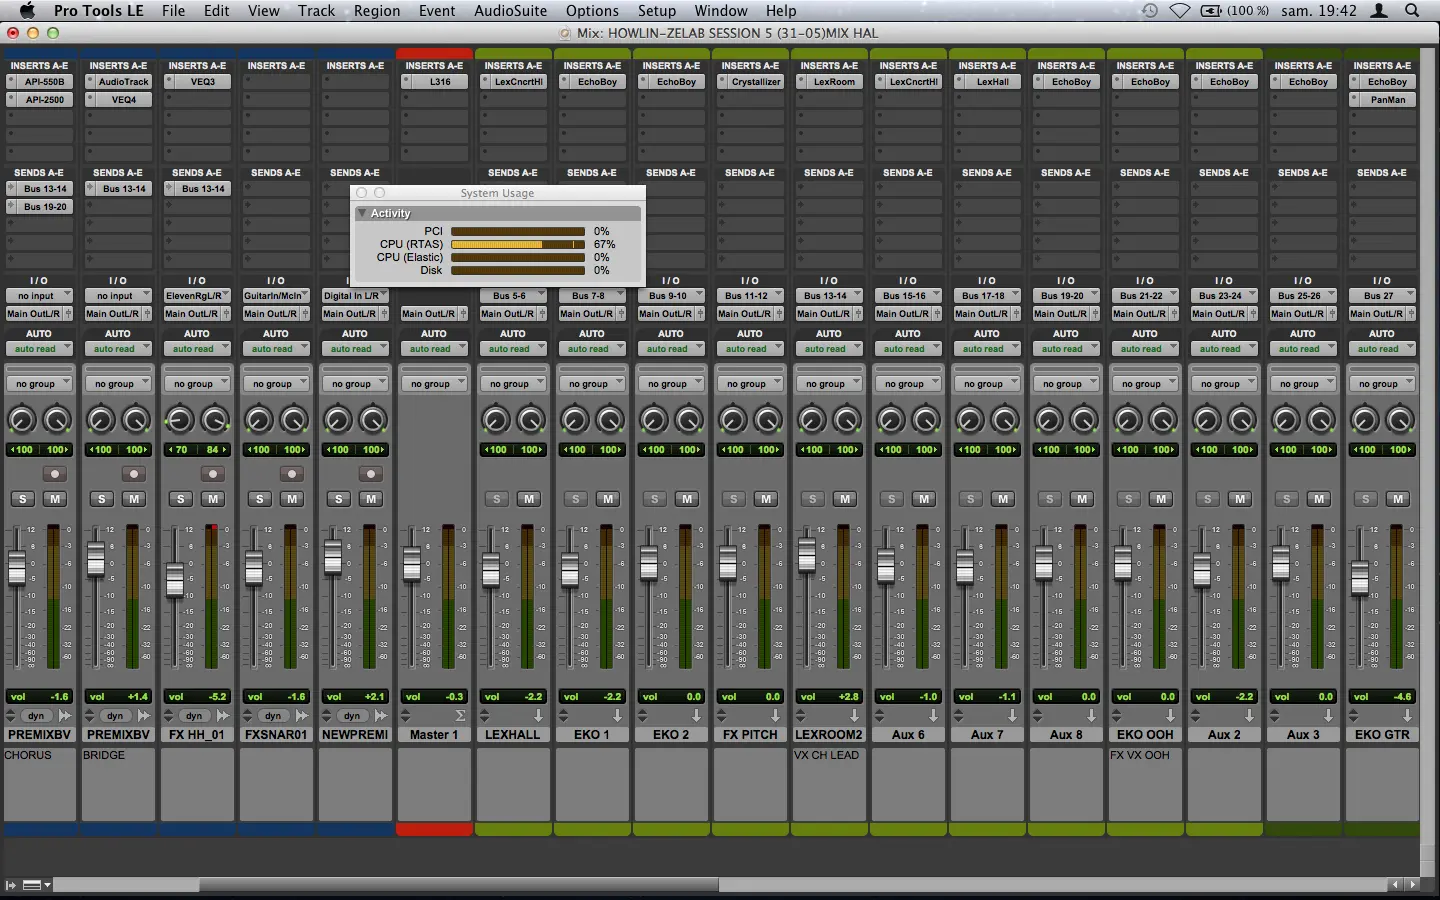Click the horizontal scrollbar at window bottom
This screenshot has height=900, width=1440.
[458, 885]
